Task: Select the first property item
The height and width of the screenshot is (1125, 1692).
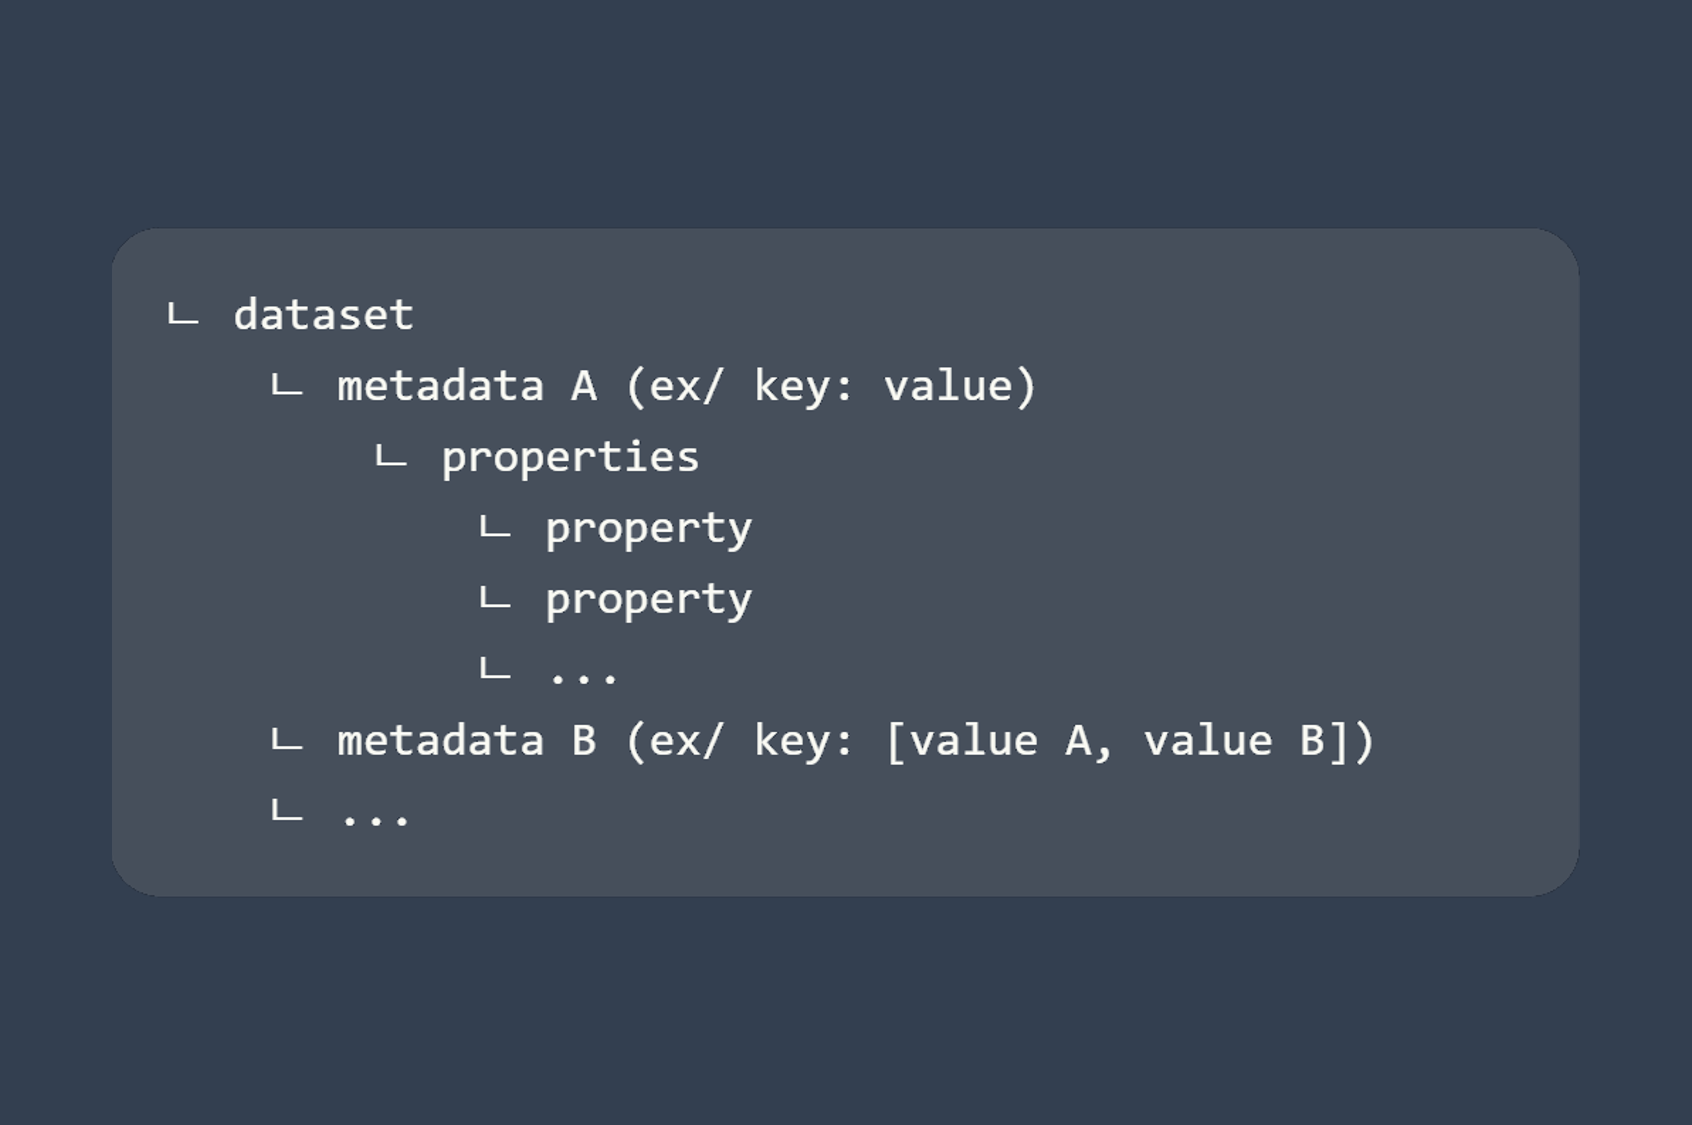Action: click(648, 529)
